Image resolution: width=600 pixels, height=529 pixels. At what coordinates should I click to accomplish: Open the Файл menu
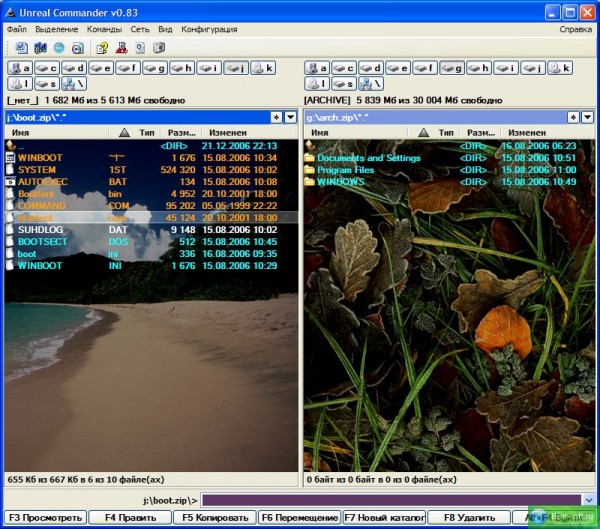pos(17,29)
